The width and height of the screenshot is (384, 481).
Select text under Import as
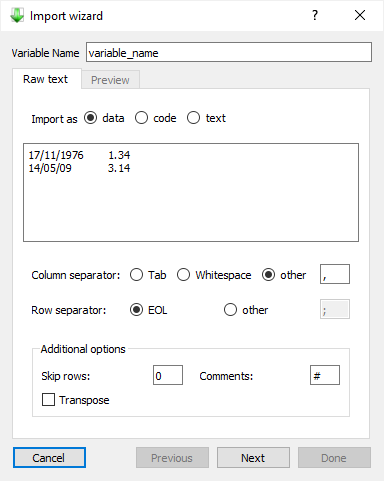[193, 118]
